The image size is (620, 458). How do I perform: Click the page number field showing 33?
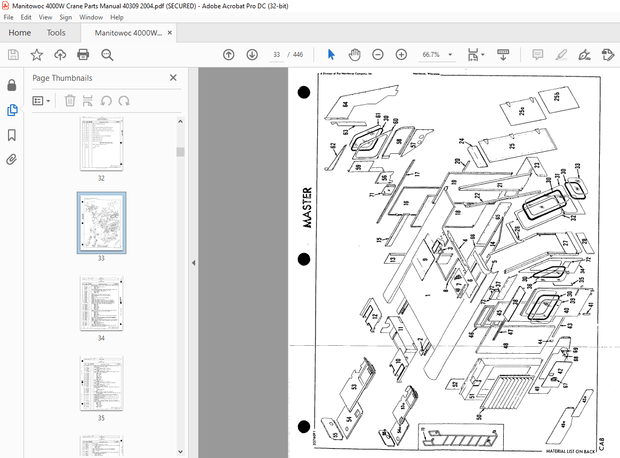[276, 55]
